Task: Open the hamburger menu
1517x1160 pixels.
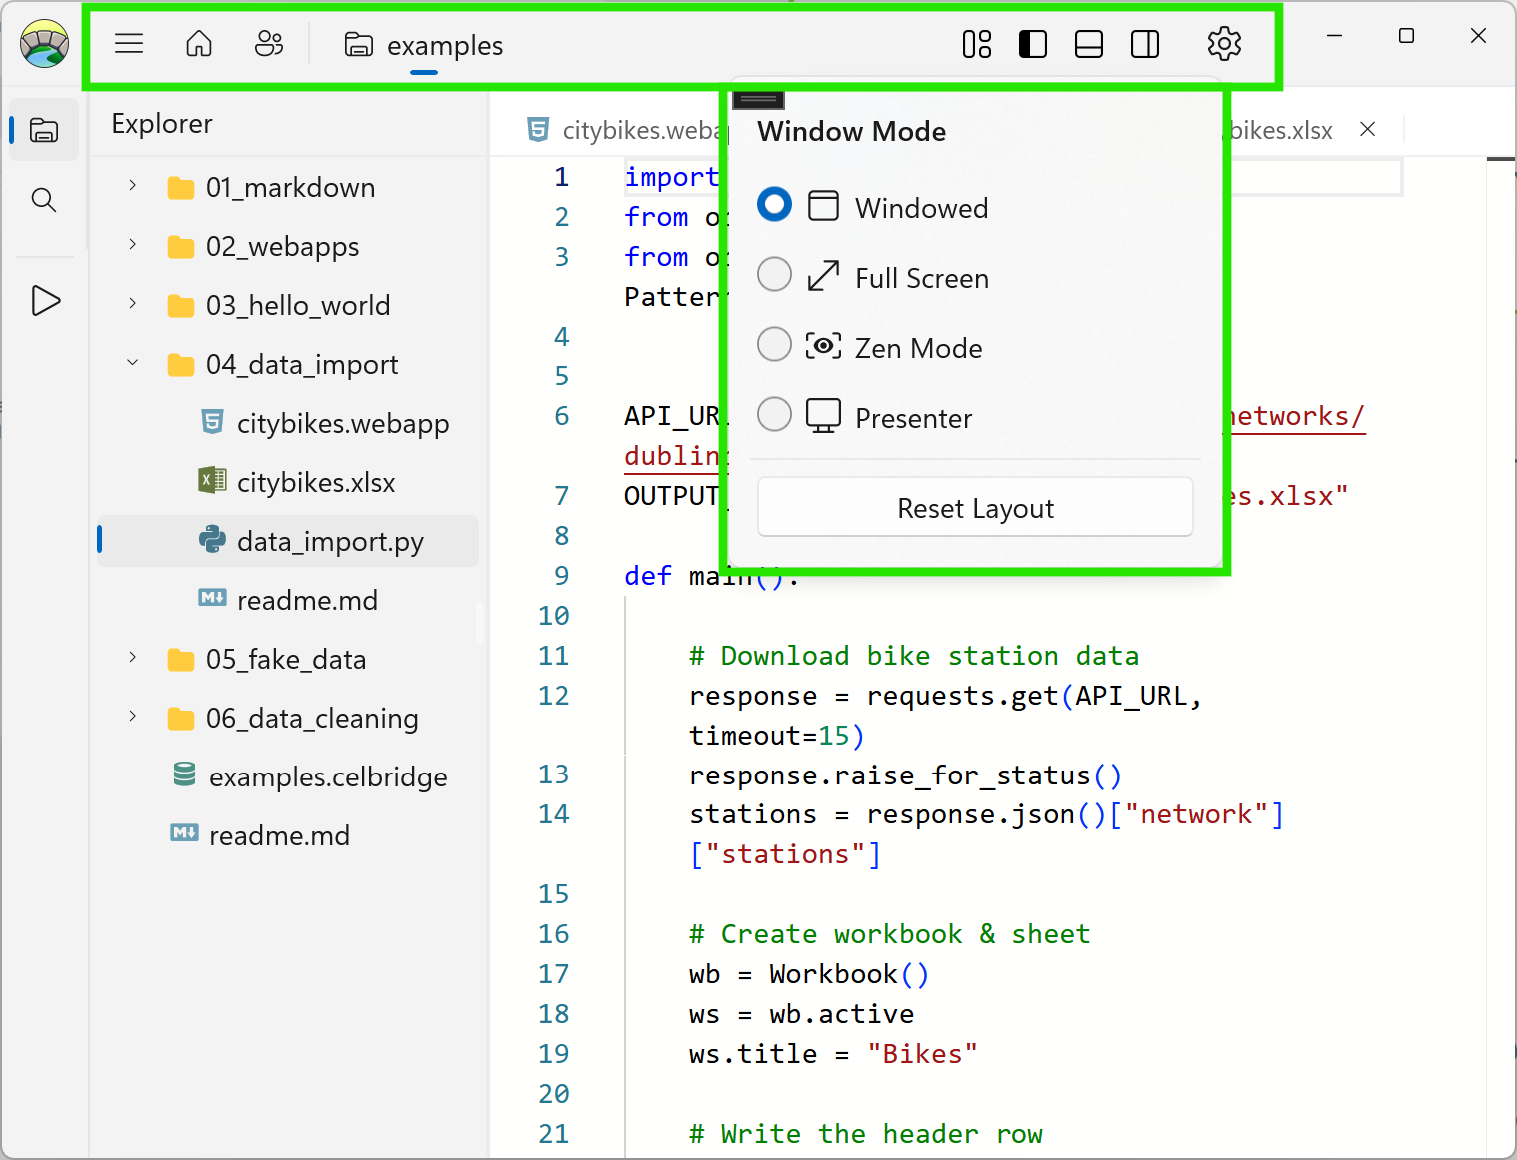Action: (x=128, y=43)
